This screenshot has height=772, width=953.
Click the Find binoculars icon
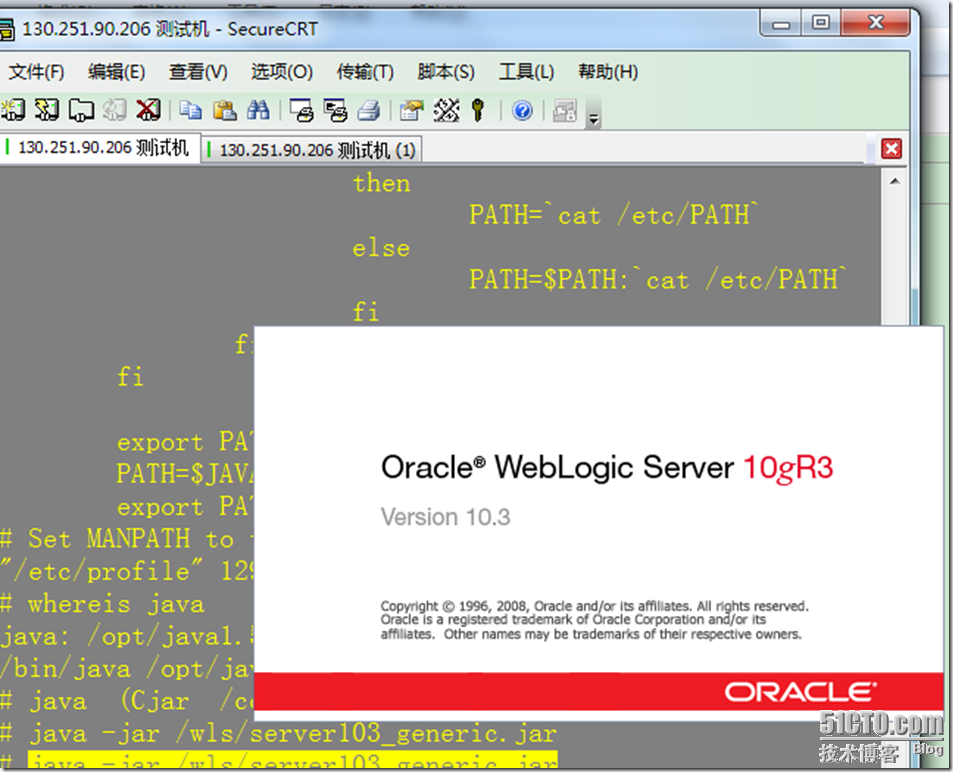(258, 110)
